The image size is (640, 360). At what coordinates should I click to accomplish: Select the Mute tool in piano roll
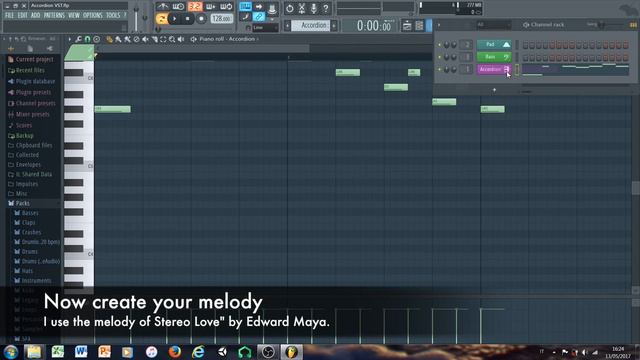pos(145,39)
